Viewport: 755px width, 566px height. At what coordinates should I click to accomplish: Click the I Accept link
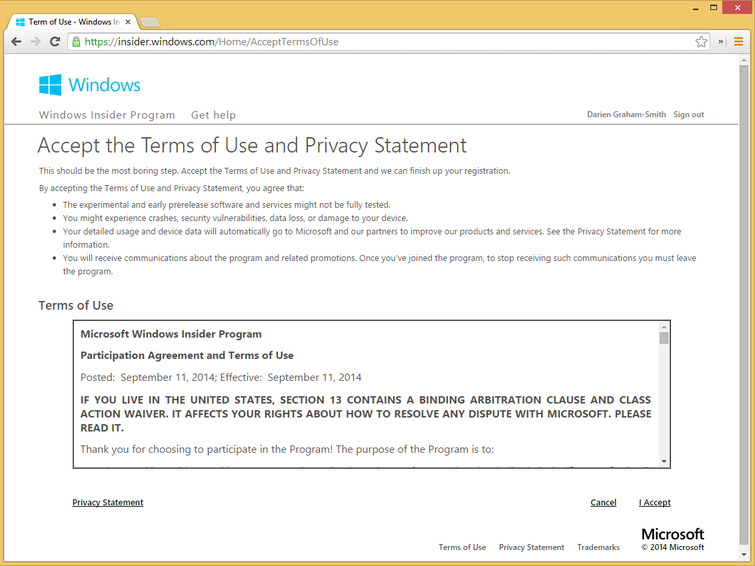[655, 502]
